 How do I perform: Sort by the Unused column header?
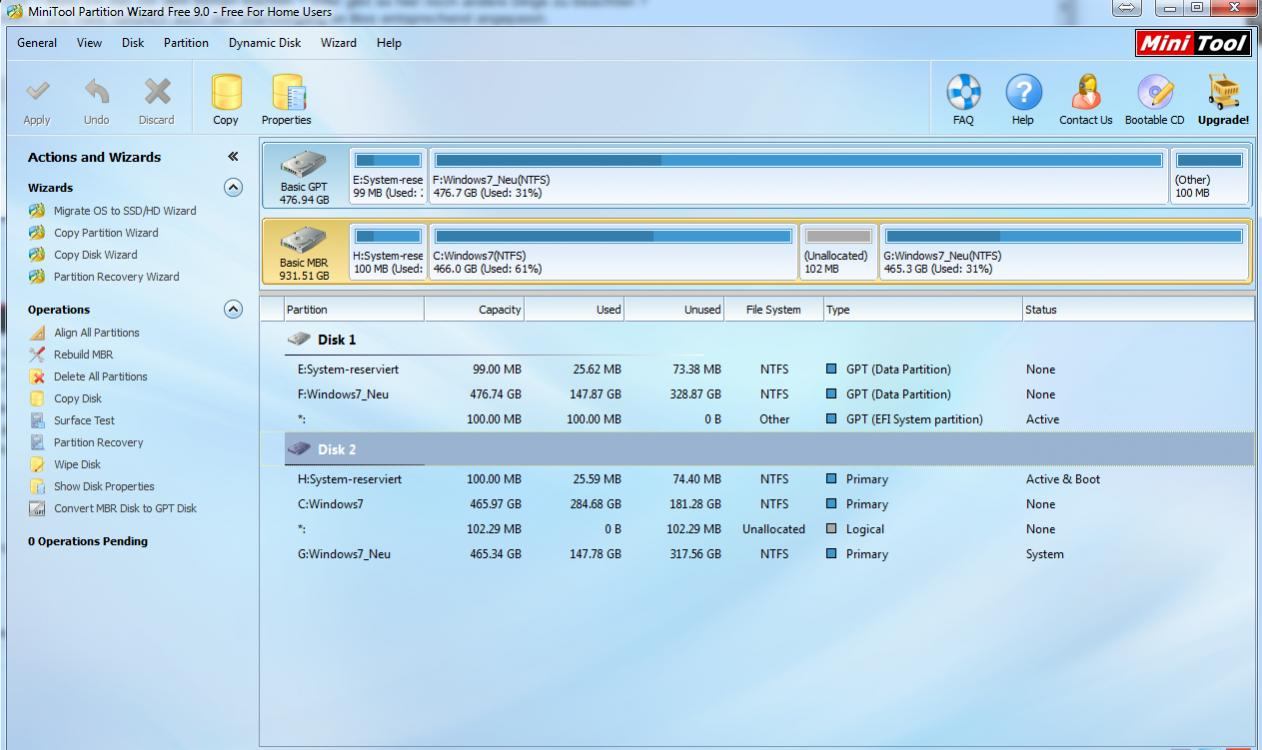[x=673, y=310]
